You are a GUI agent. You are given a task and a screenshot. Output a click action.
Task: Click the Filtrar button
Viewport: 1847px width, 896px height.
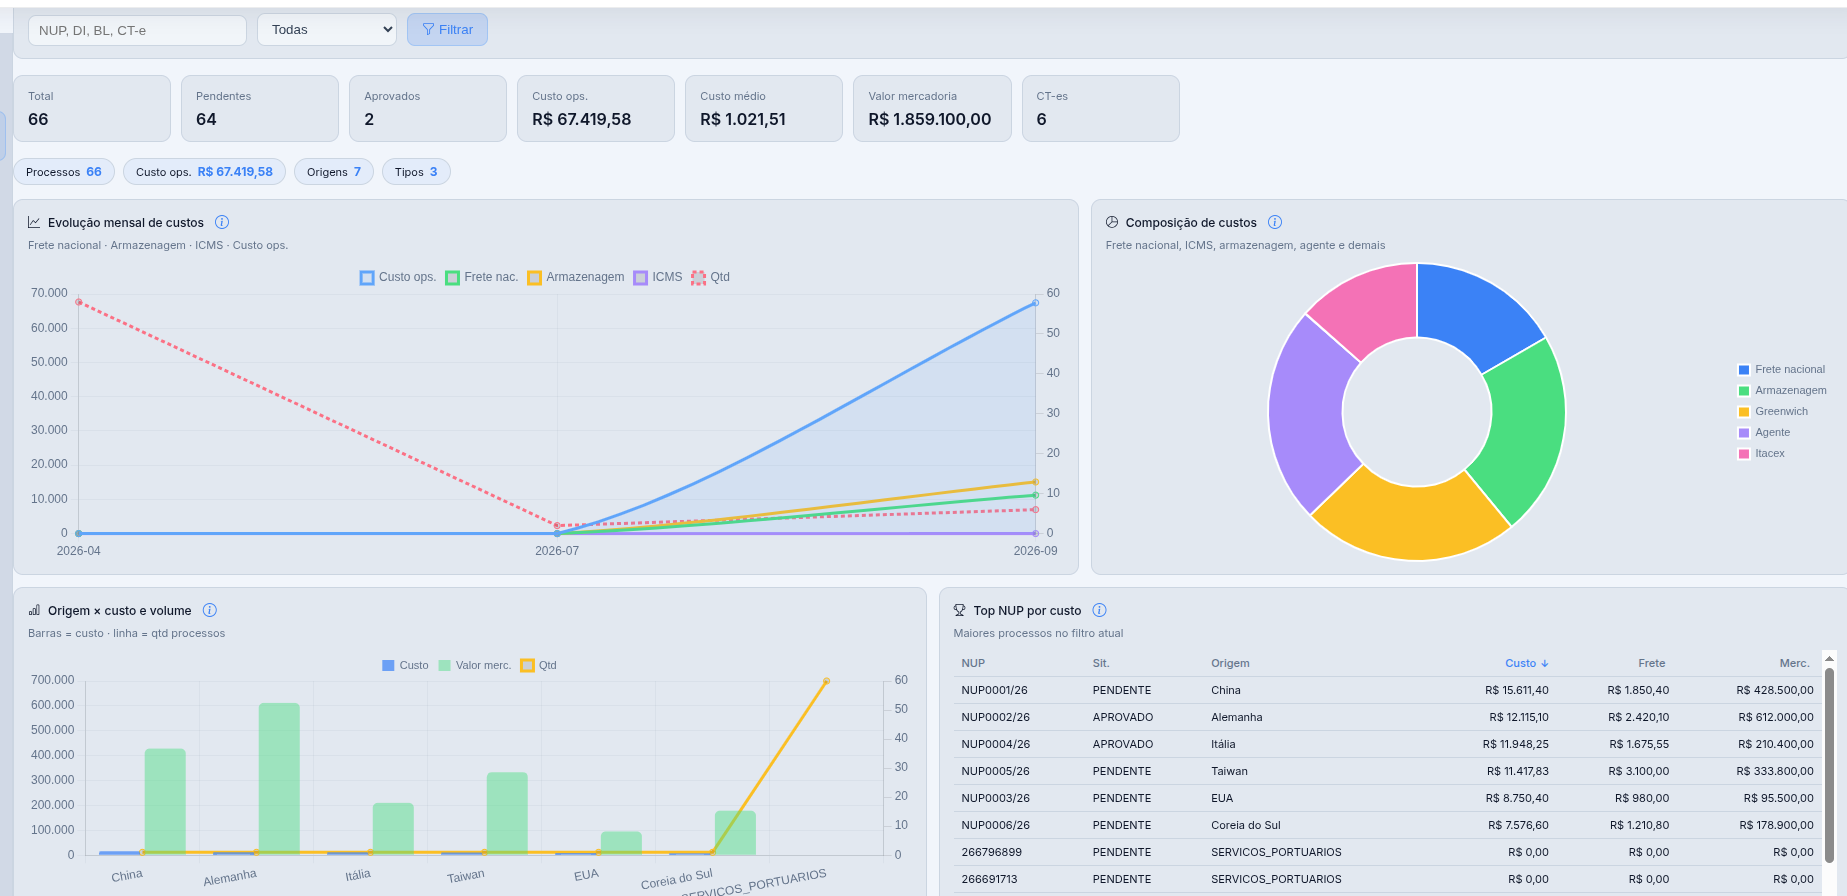coord(447,30)
